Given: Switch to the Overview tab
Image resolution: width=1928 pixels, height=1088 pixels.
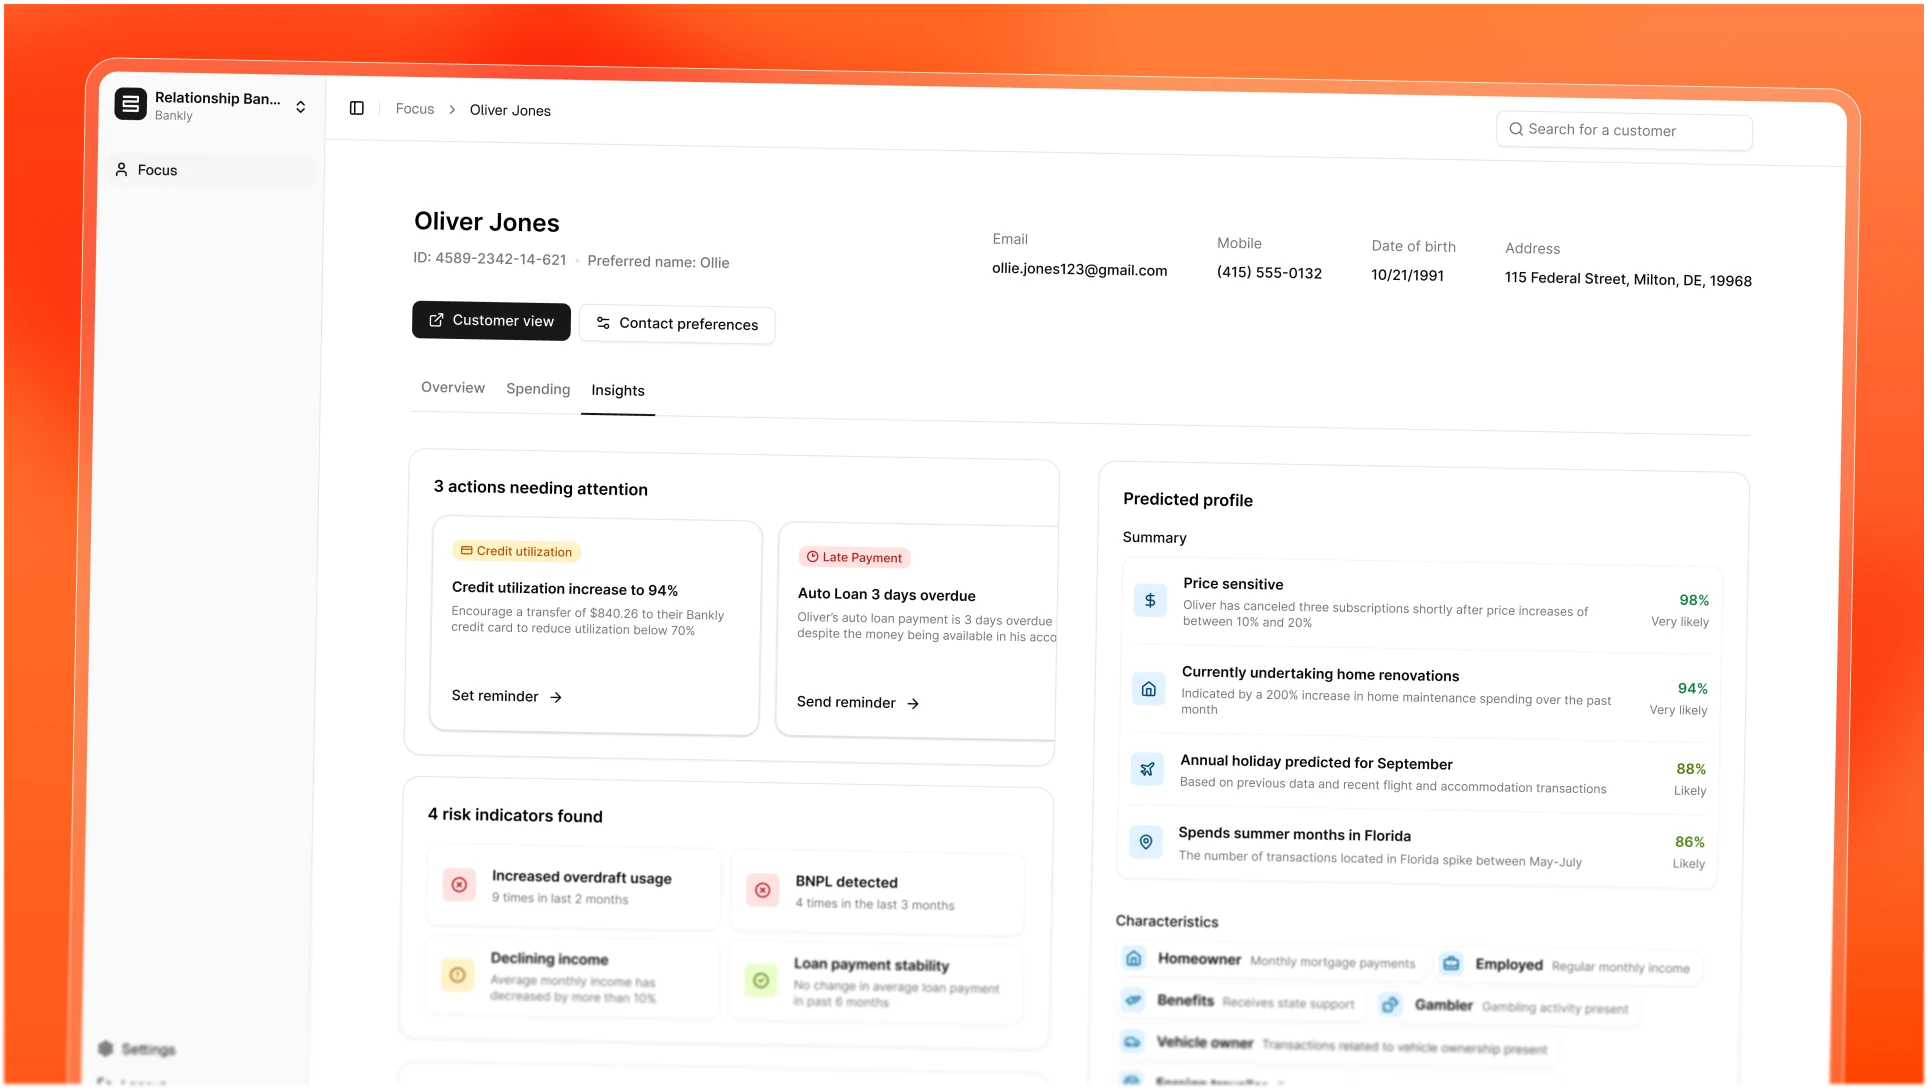Looking at the screenshot, I should point(453,388).
